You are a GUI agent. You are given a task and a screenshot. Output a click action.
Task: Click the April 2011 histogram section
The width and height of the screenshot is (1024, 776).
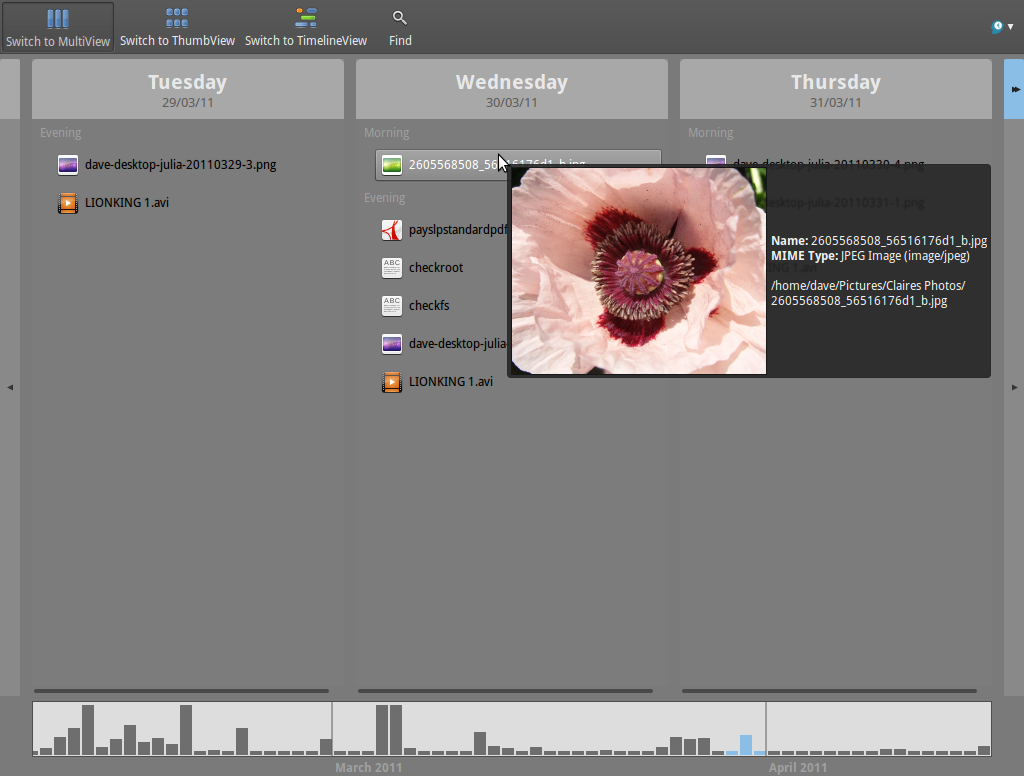pyautogui.click(x=878, y=729)
